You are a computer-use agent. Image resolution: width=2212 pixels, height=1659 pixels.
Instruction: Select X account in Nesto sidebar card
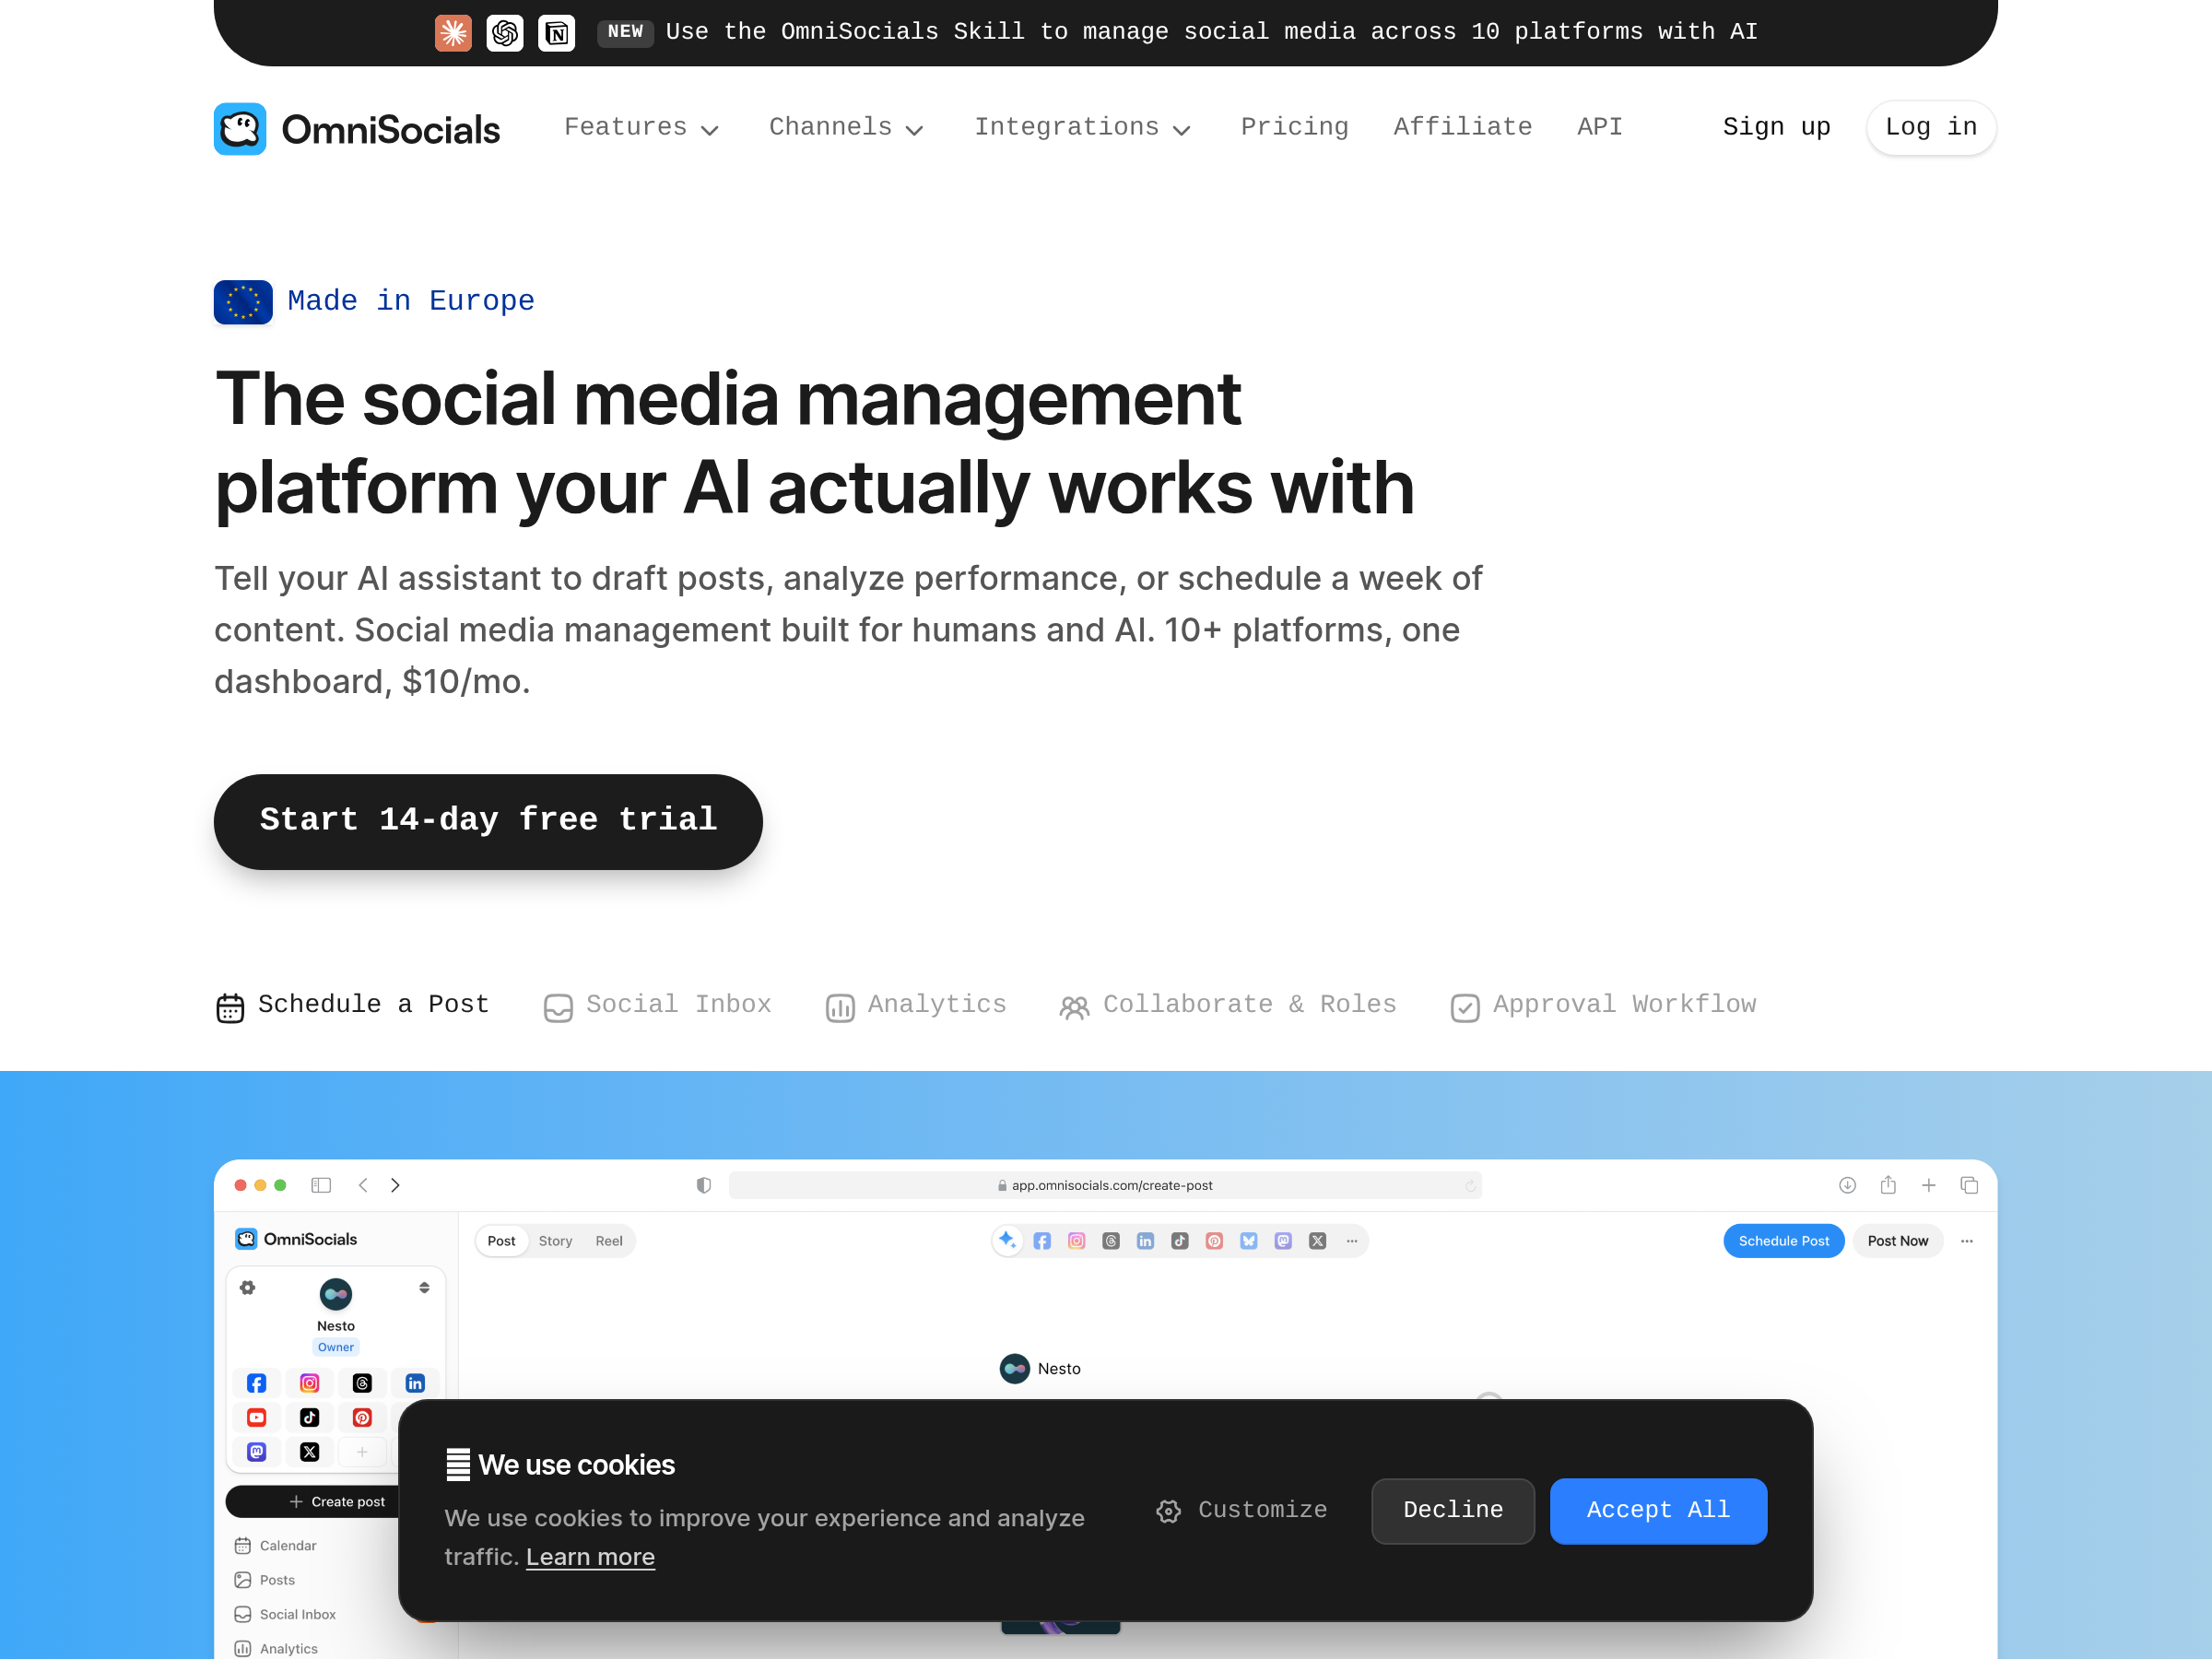310,1451
